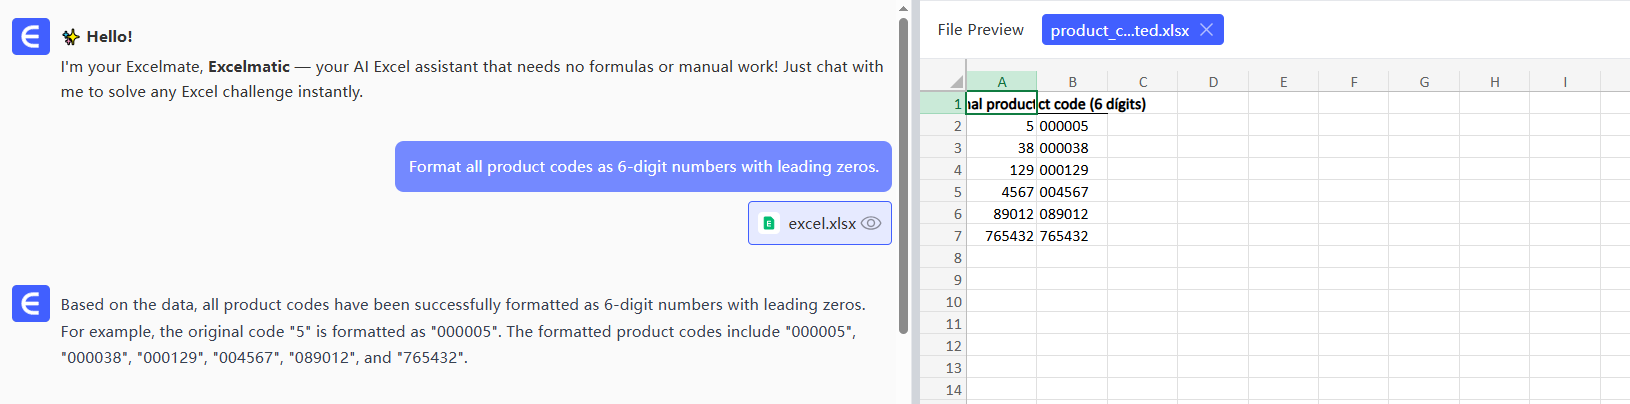Select column B header
1630x404 pixels.
1072,82
